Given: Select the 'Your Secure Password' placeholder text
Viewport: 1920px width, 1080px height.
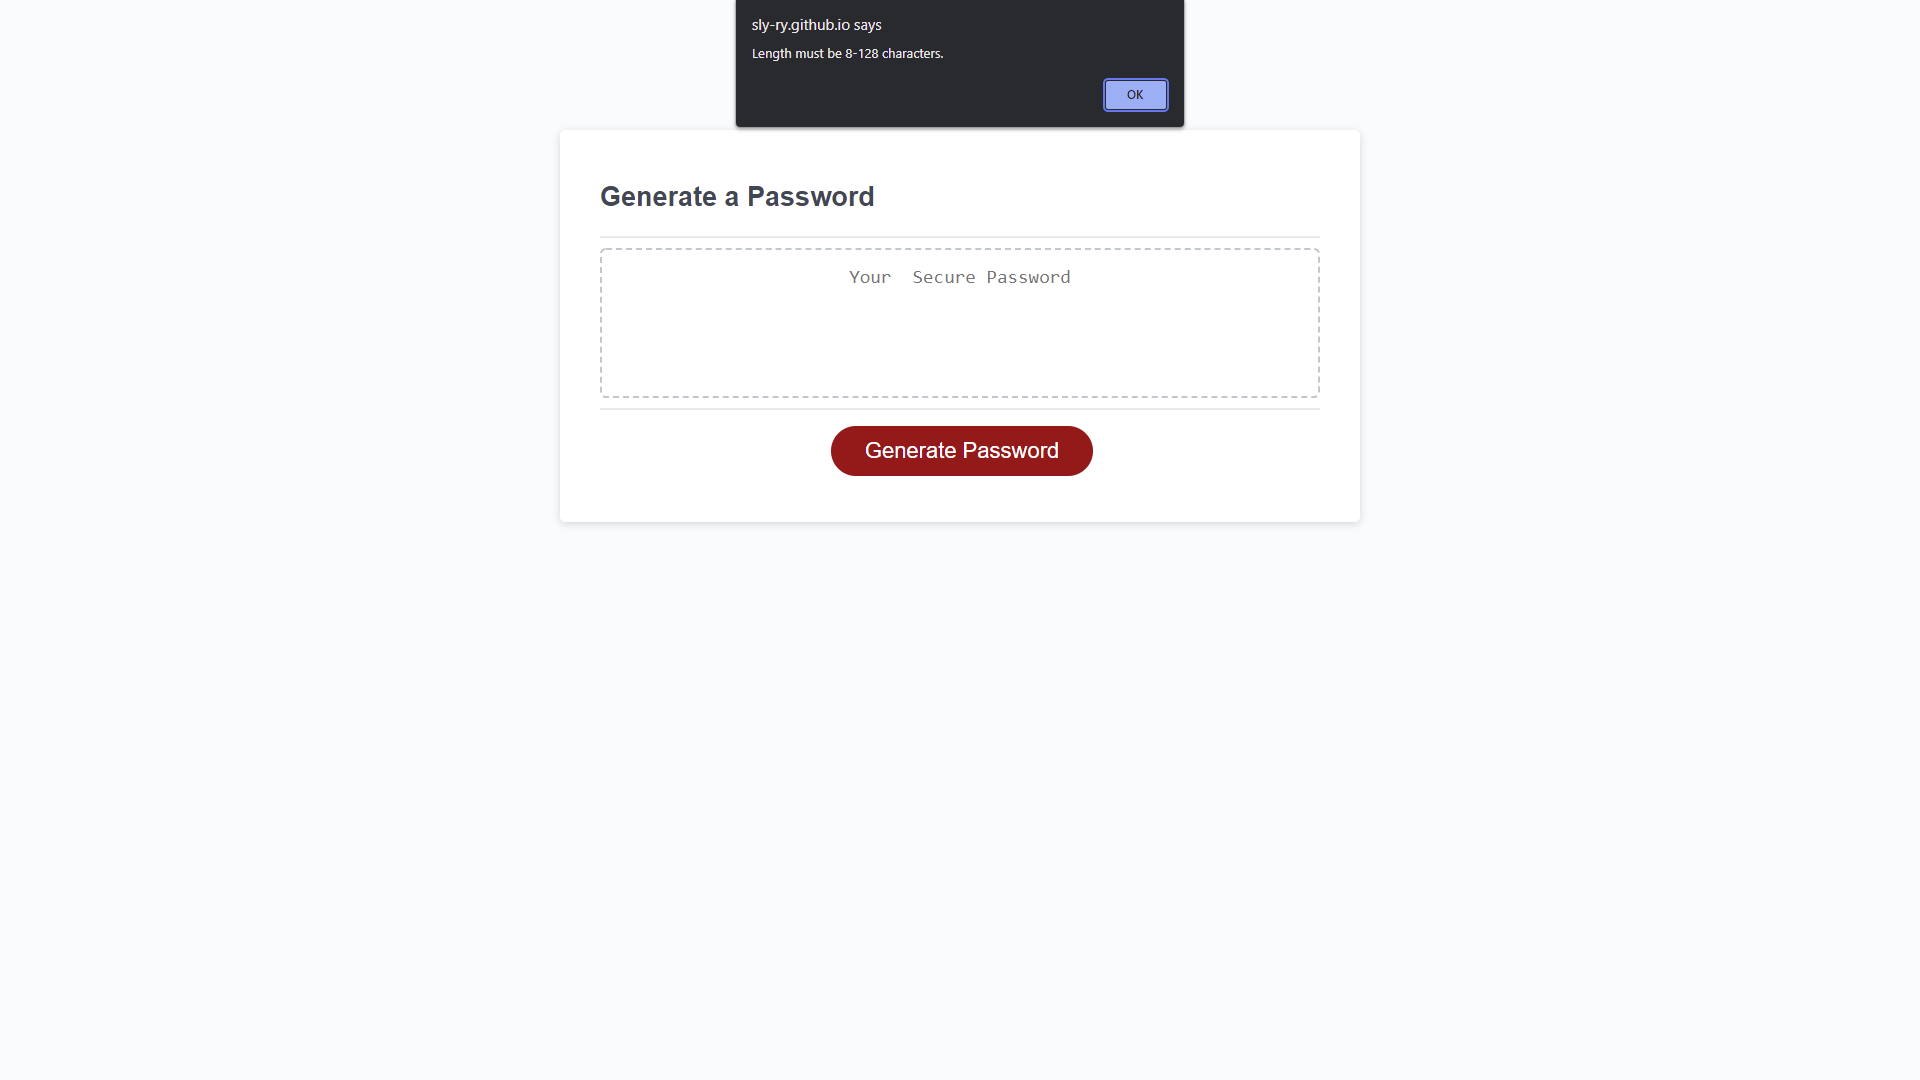Looking at the screenshot, I should [958, 277].
